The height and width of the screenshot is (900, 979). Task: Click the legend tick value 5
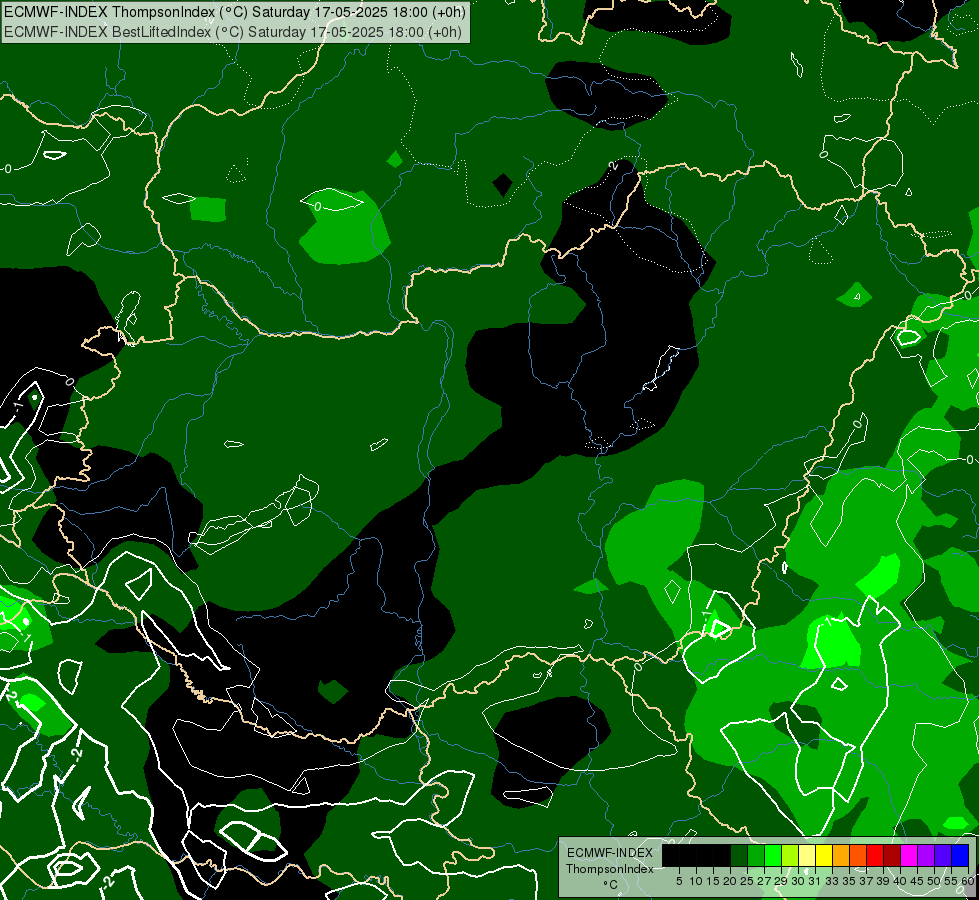coord(679,881)
